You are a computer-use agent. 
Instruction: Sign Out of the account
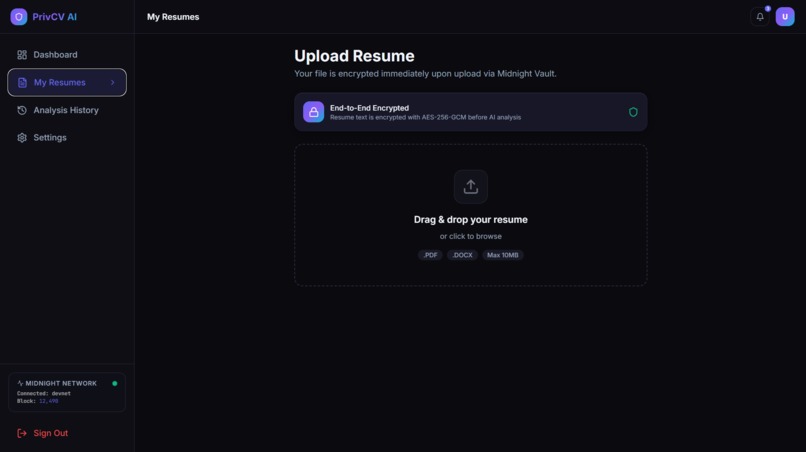coord(43,433)
